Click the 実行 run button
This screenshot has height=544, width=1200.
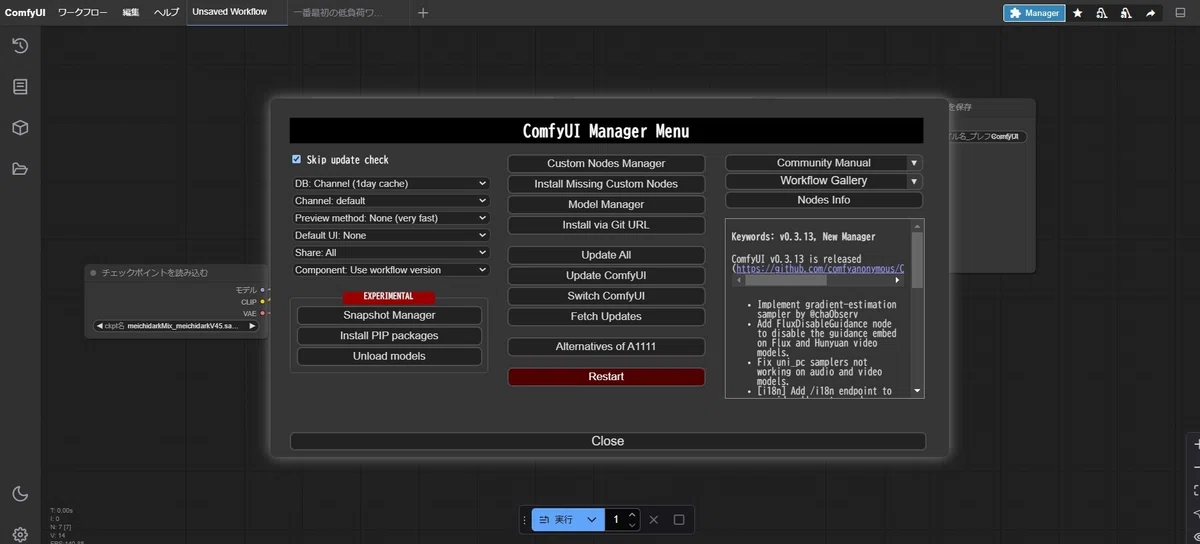point(556,520)
